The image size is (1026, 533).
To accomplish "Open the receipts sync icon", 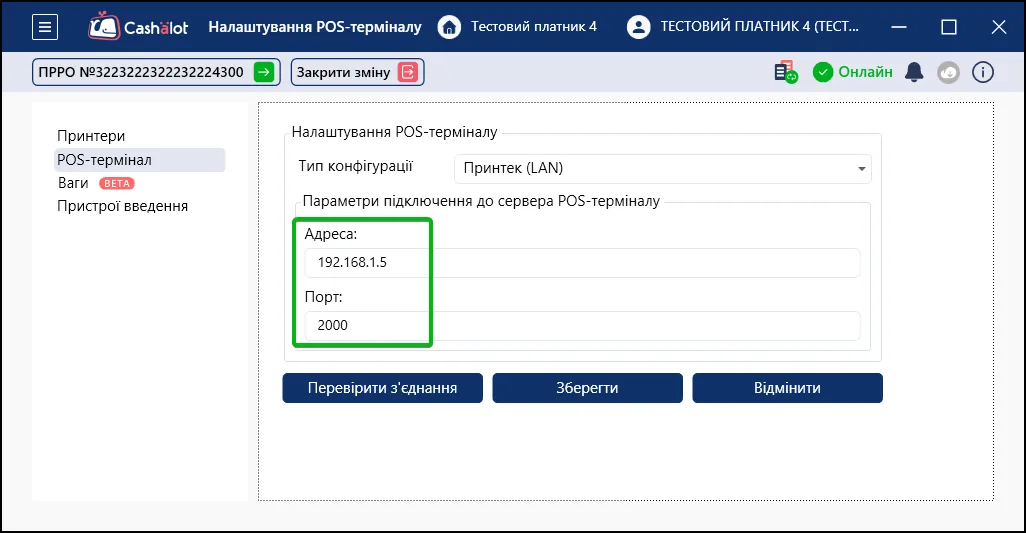I will (x=785, y=72).
